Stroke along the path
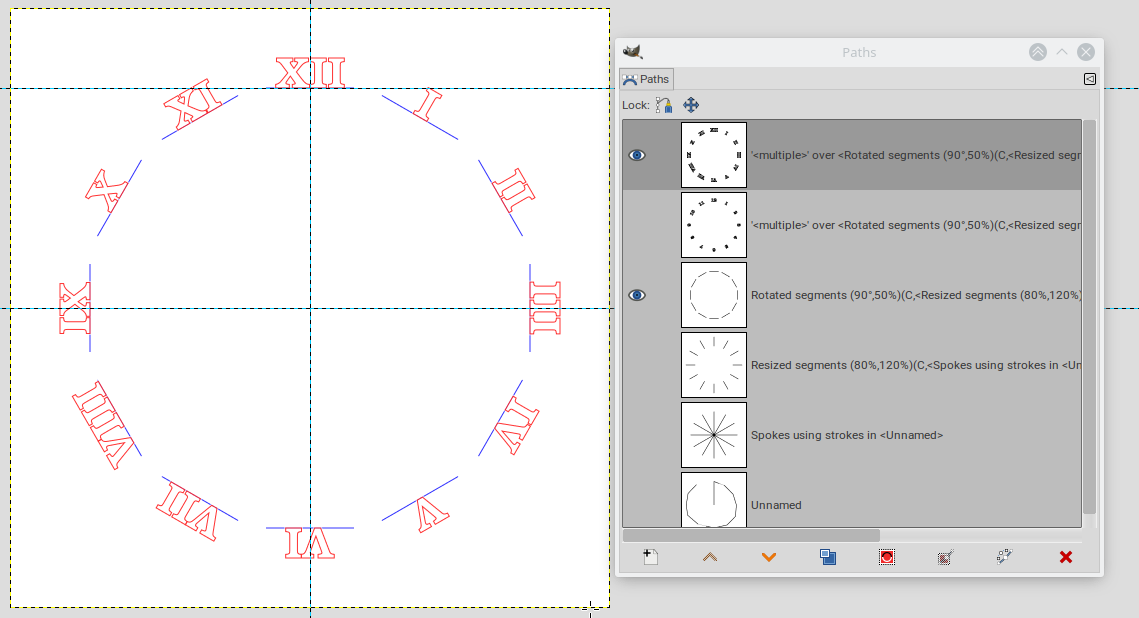The image size is (1139, 618). [1004, 557]
